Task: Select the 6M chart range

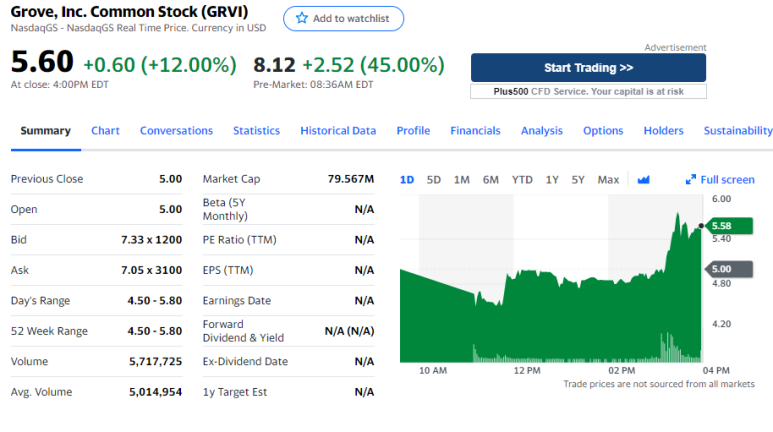Action: [x=491, y=180]
